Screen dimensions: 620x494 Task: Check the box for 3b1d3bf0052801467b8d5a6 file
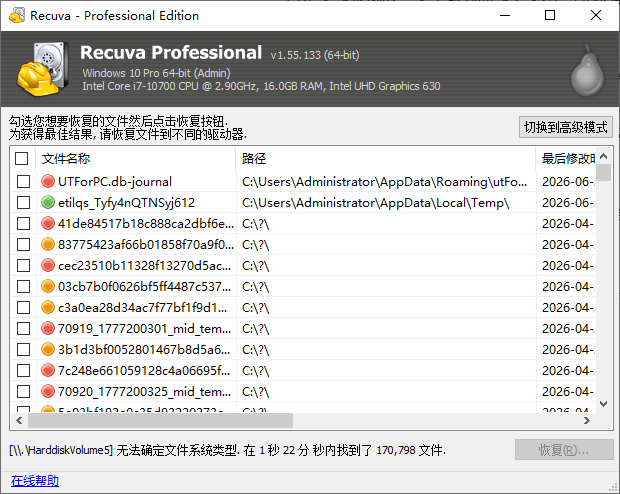[23, 349]
